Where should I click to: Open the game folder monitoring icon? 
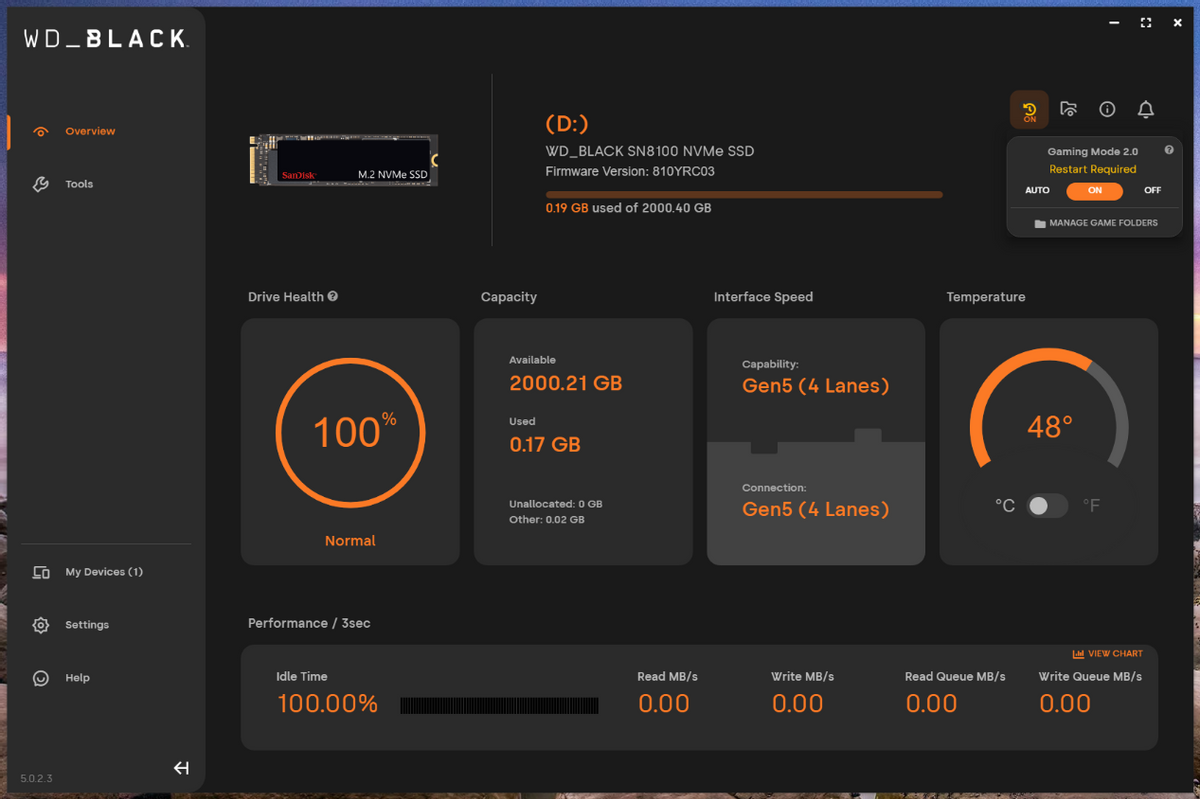[x=1068, y=109]
